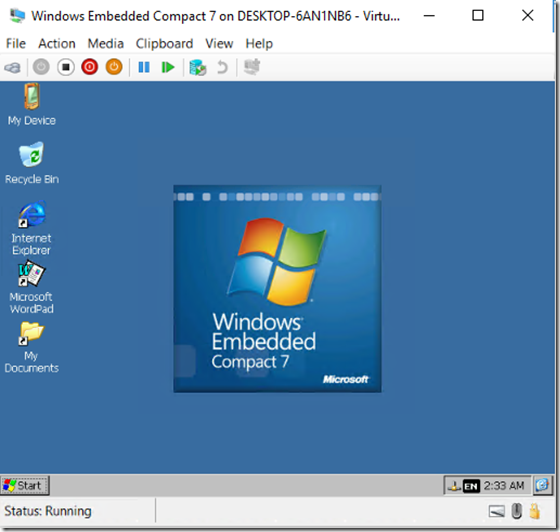This screenshot has width=560, height=532.
Task: Click the greyed Start VM toolbar icon
Action: pos(41,67)
